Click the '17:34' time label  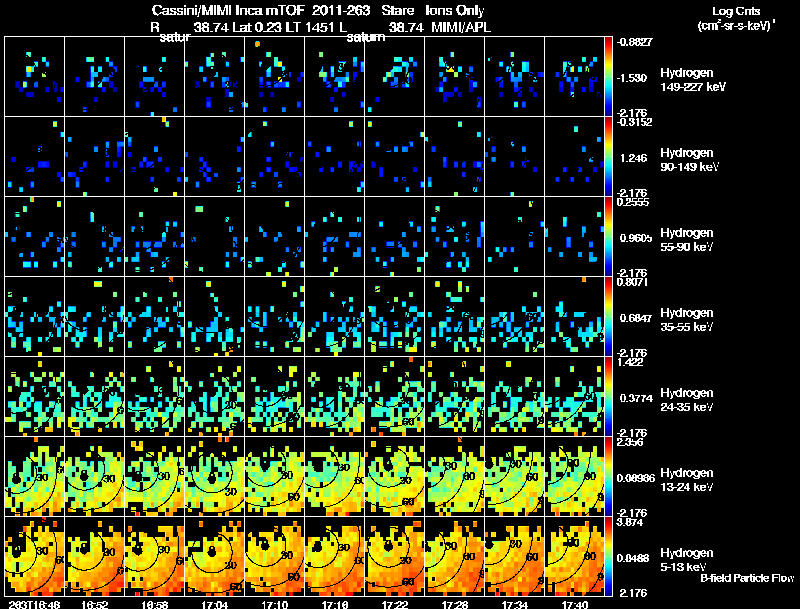[514, 604]
